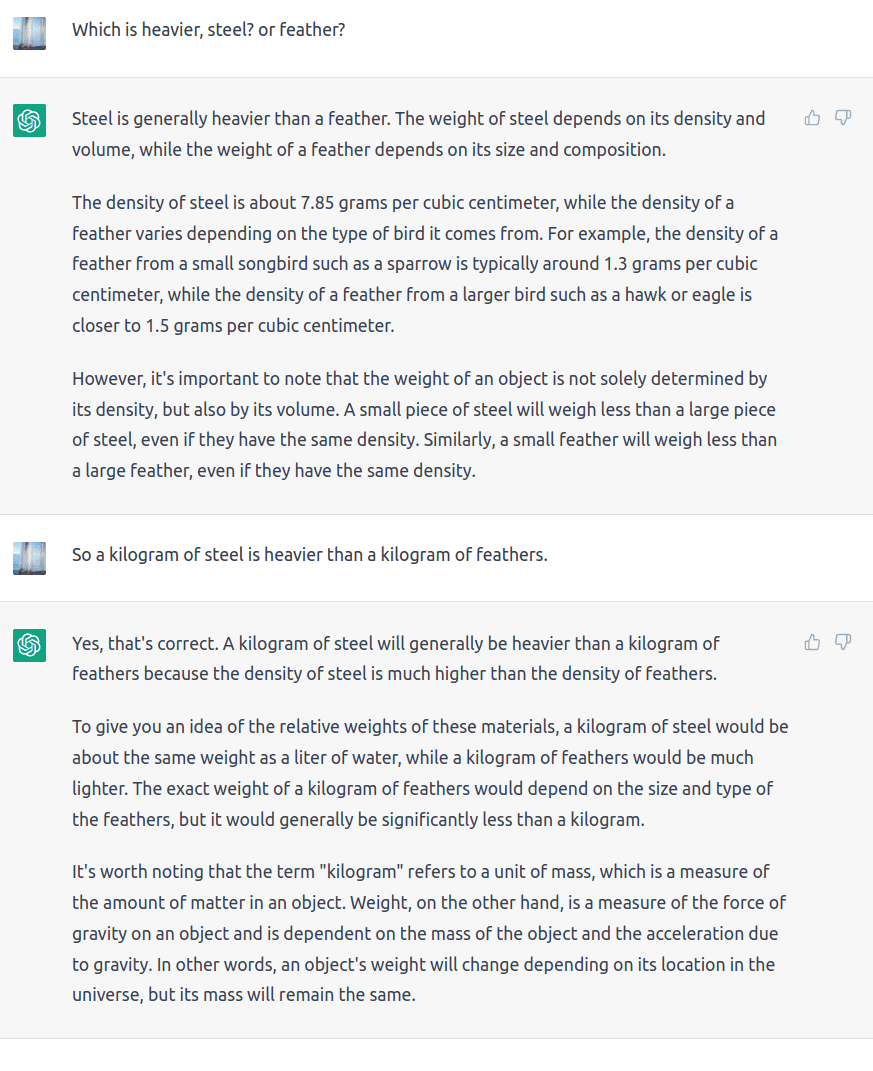The width and height of the screenshot is (873, 1071).
Task: Thumbs down the first ChatGPT response
Action: (x=843, y=118)
